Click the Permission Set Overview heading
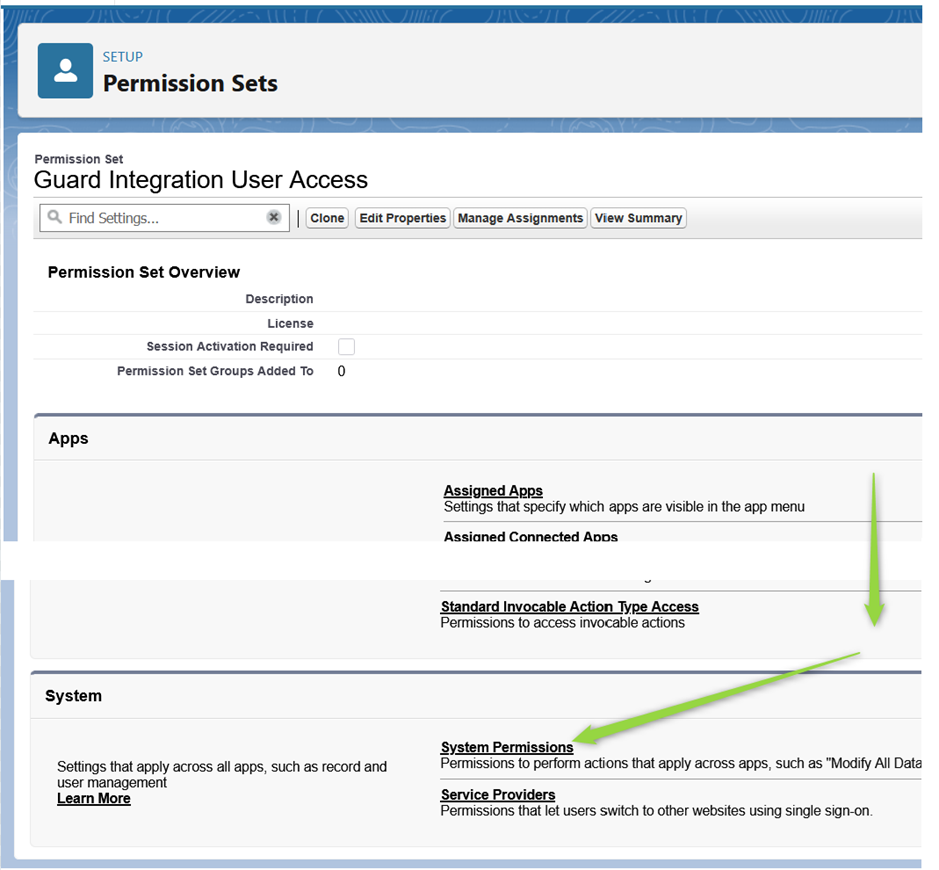This screenshot has width=939, height=870. [144, 272]
